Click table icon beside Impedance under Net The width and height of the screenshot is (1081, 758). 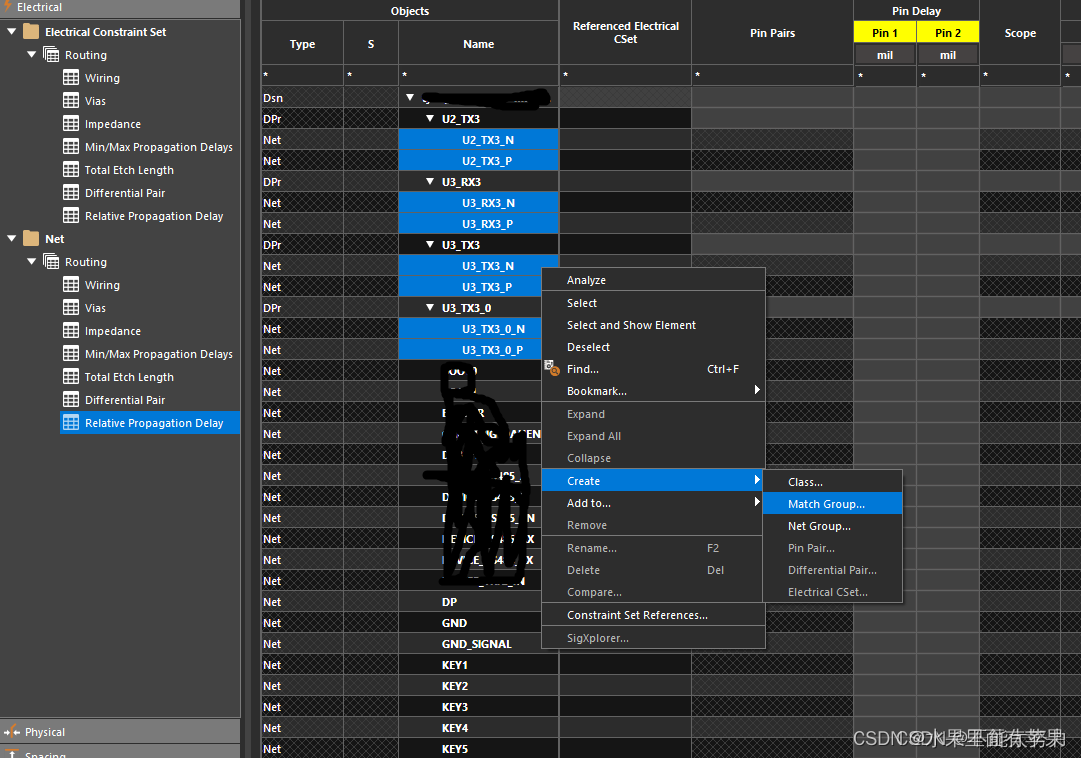coord(71,331)
